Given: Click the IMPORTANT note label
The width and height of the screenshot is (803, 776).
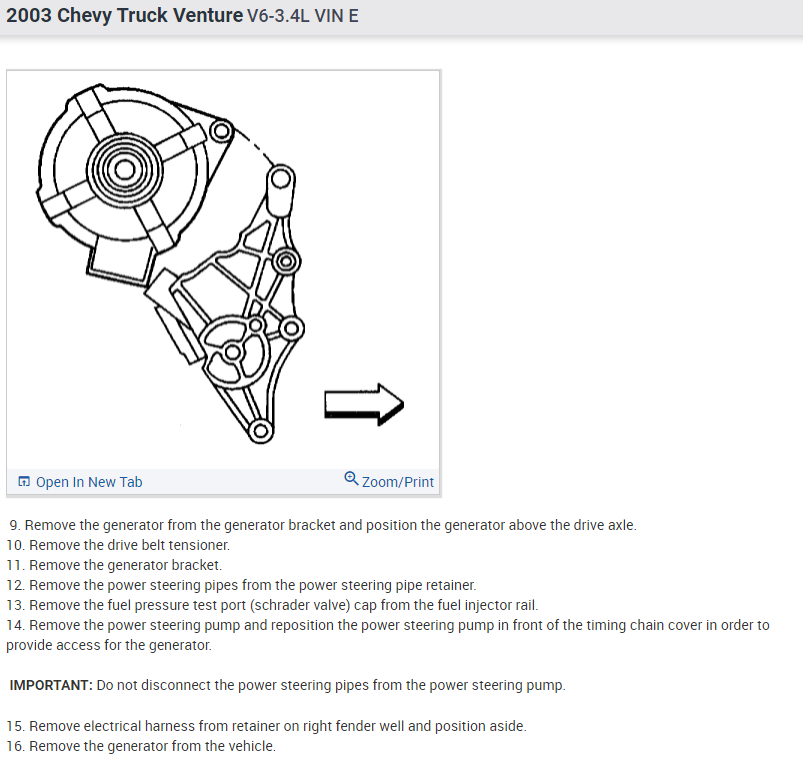Looking at the screenshot, I should [51, 685].
